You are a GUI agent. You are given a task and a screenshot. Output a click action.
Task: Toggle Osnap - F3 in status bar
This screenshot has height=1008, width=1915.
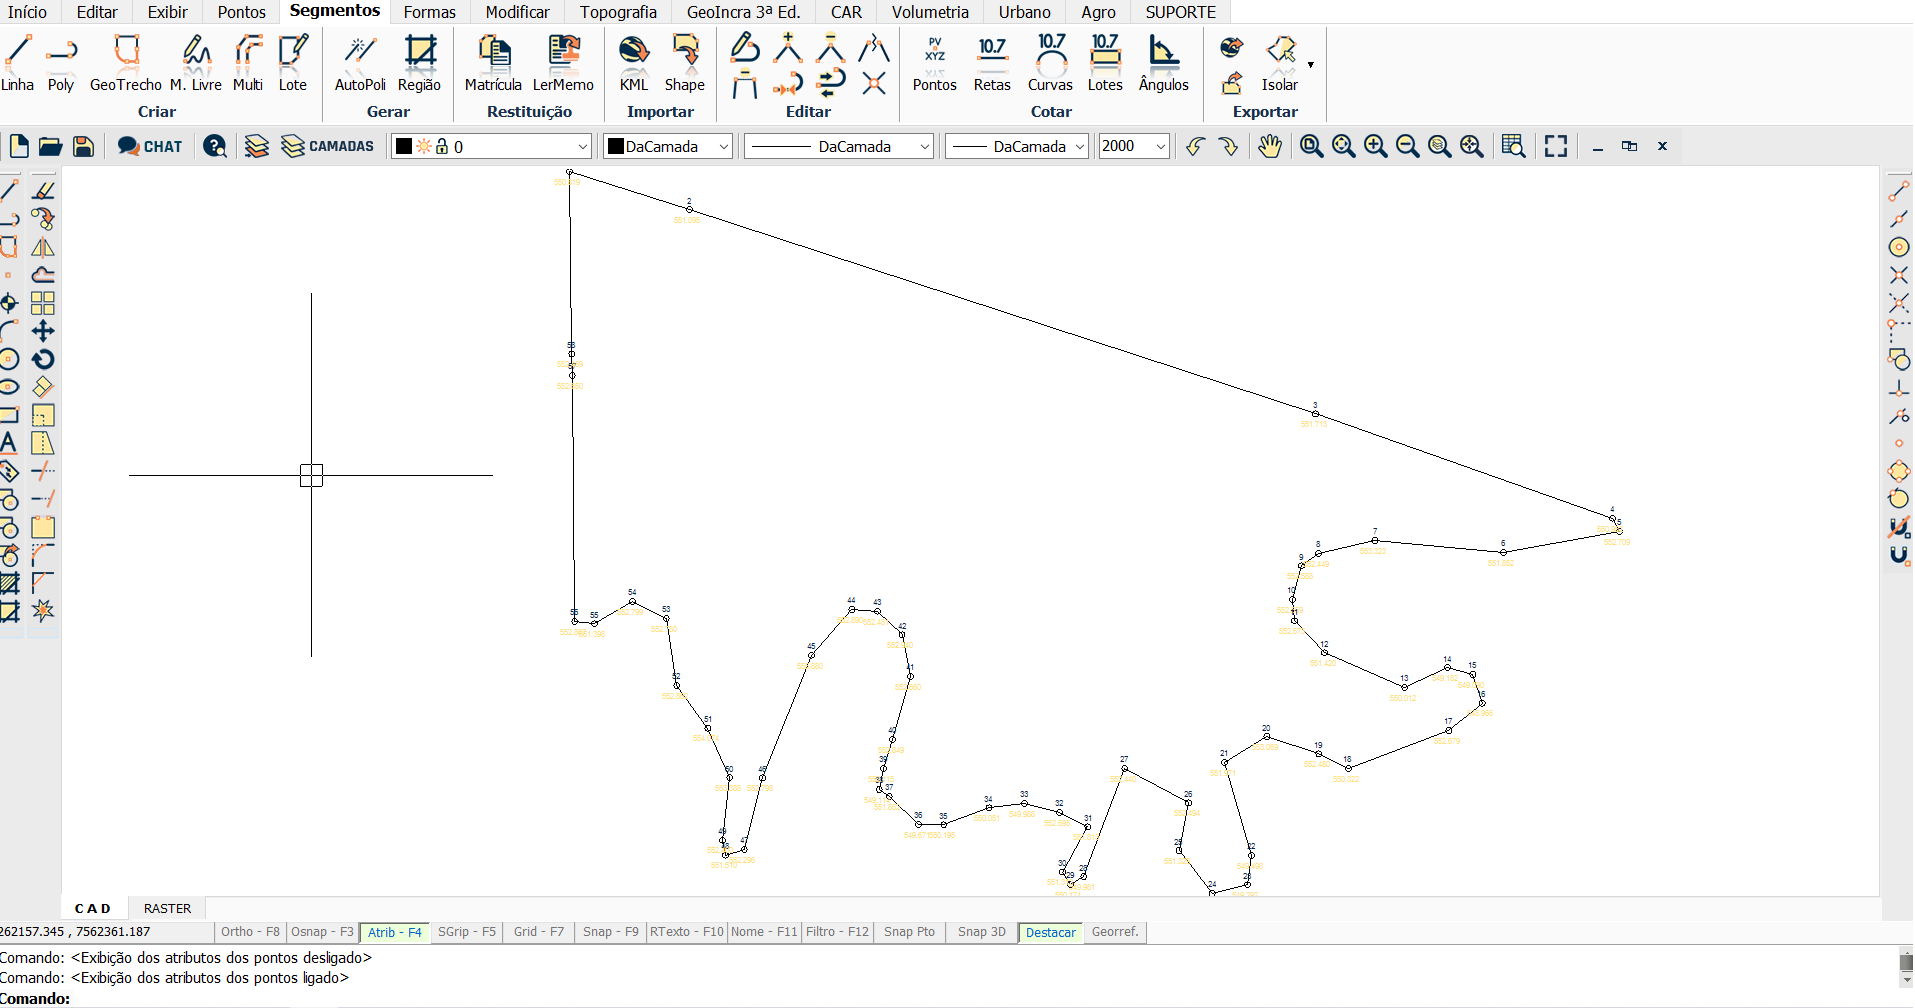click(x=322, y=932)
